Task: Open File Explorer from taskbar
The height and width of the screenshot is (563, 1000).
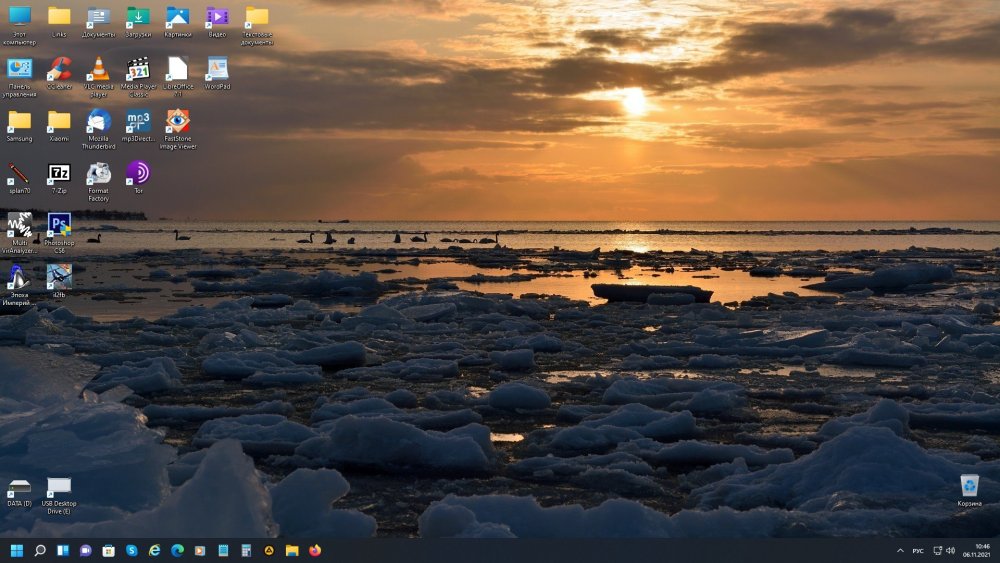Action: pos(292,550)
